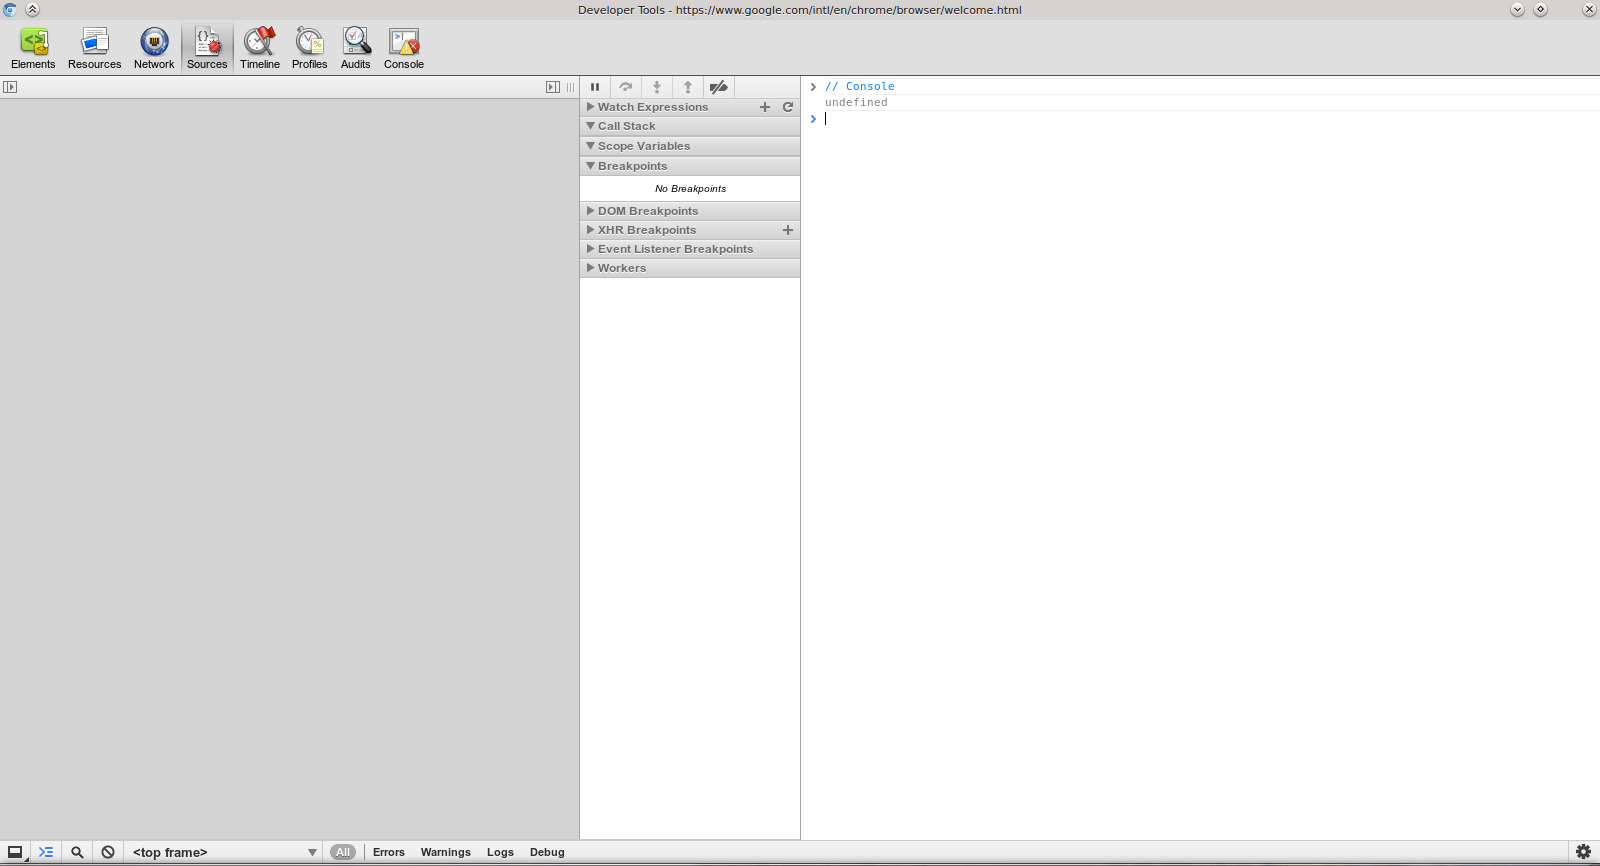Switch to the Network panel
The height and width of the screenshot is (866, 1600).
(154, 48)
